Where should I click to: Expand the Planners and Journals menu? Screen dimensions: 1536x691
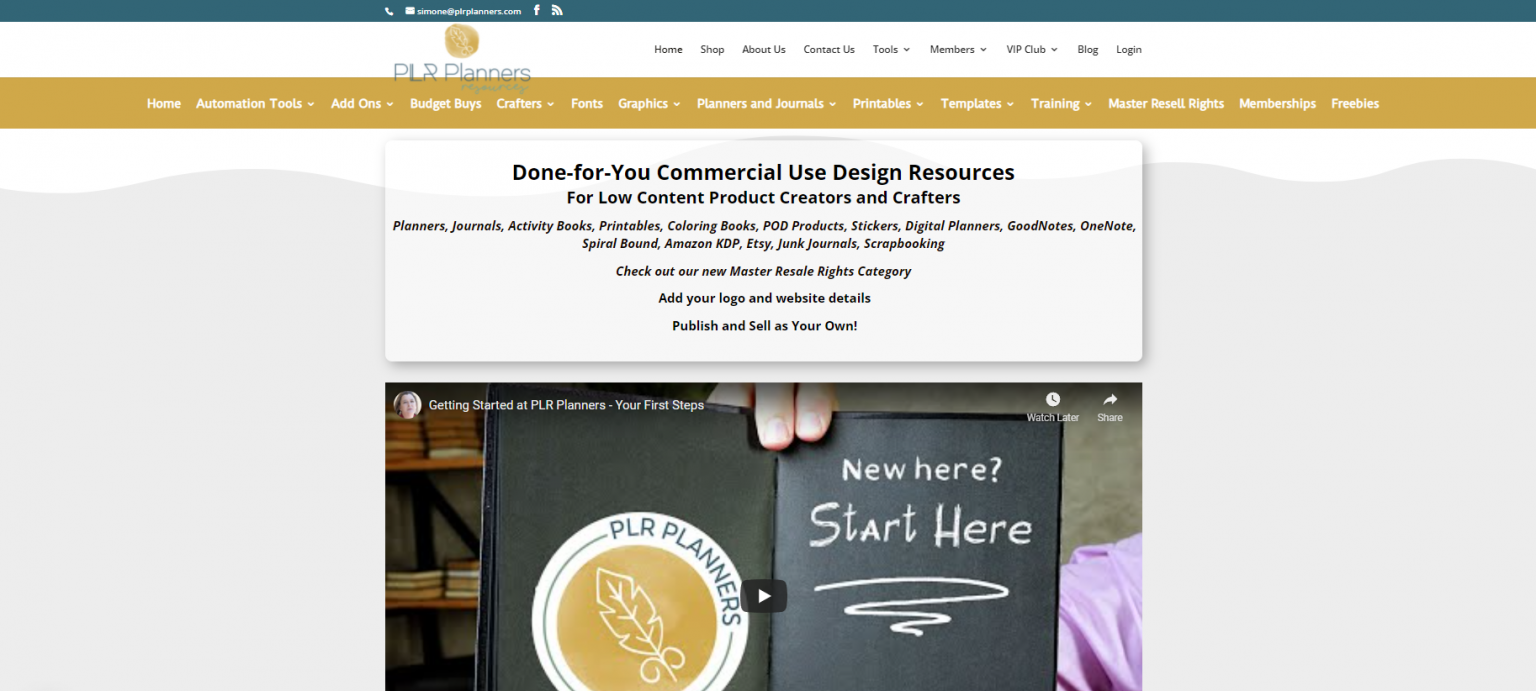point(760,103)
